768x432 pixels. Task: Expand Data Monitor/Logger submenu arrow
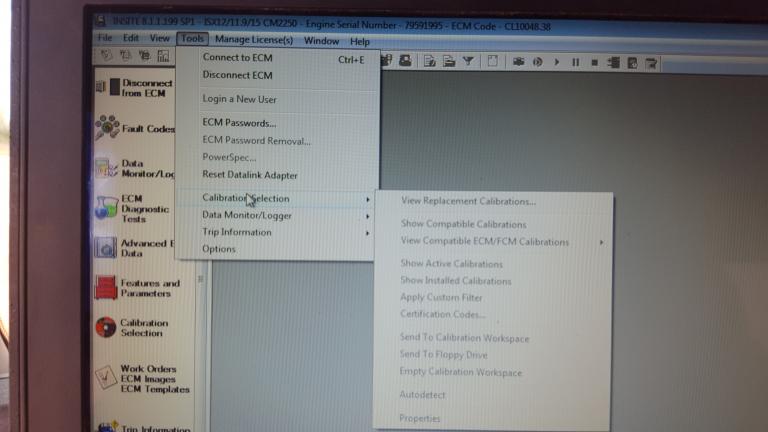tap(367, 216)
